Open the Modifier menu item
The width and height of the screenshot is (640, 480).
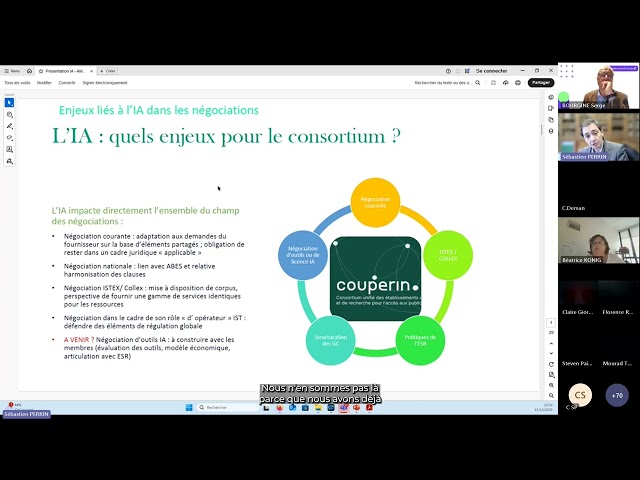[44, 83]
